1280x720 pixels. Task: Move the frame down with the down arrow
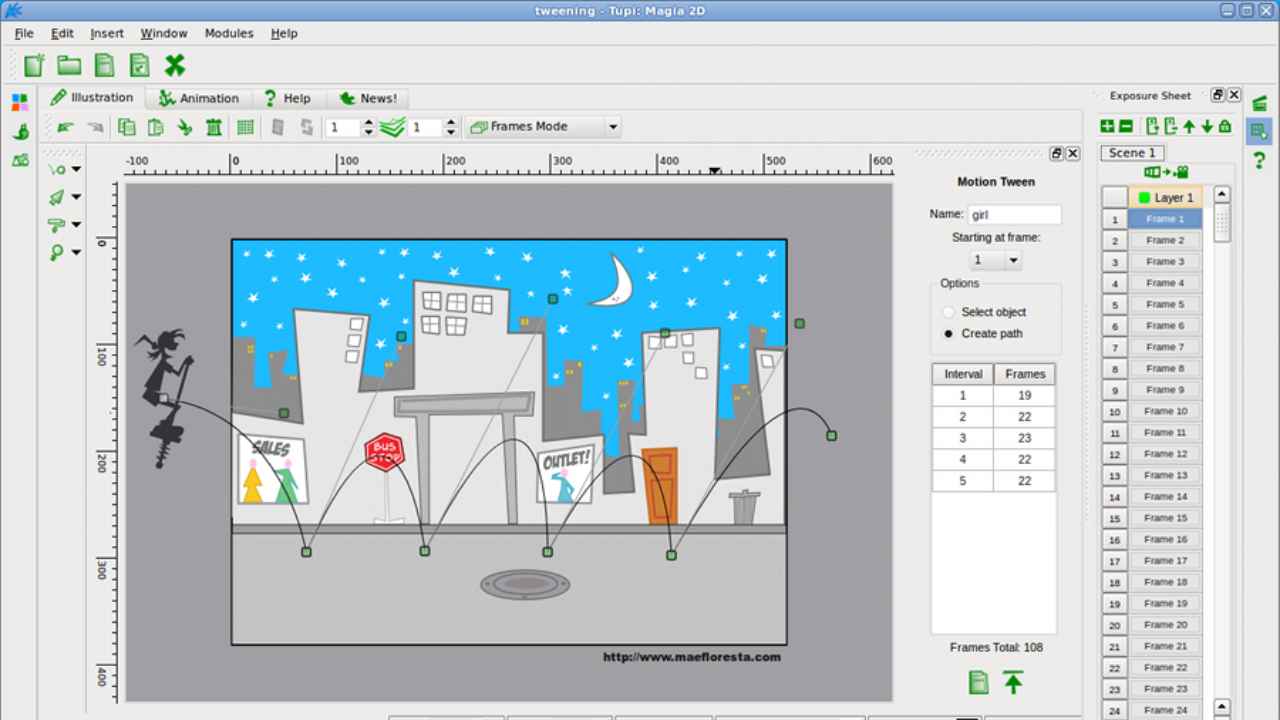[x=1207, y=126]
